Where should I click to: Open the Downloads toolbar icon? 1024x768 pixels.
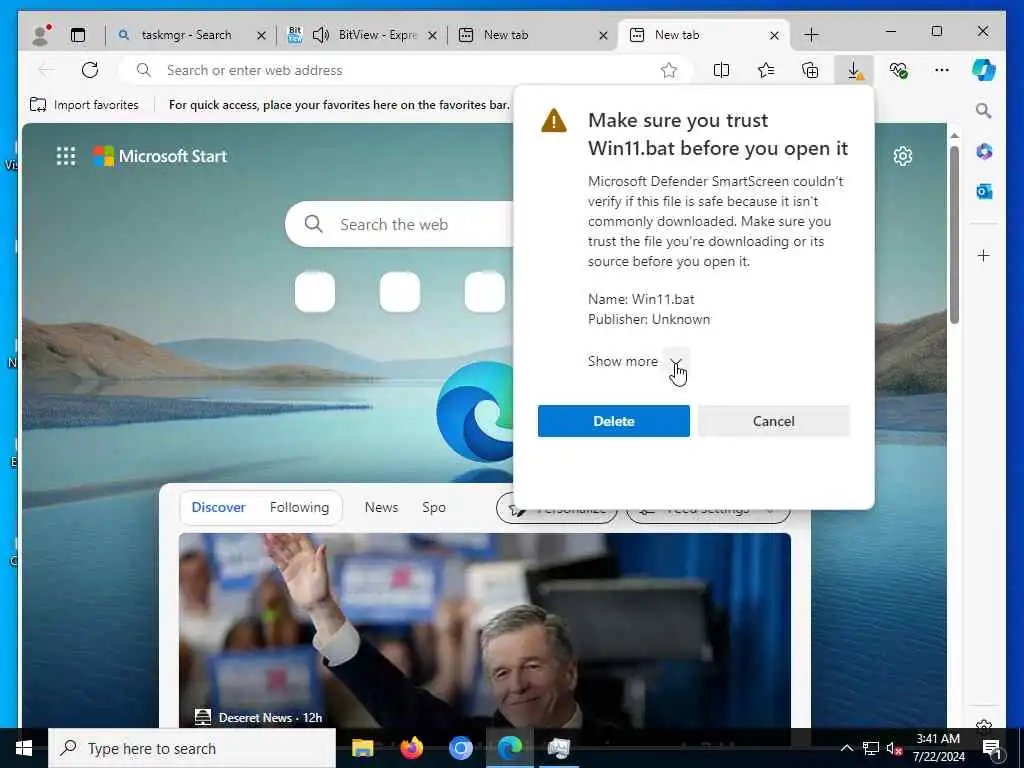point(854,70)
